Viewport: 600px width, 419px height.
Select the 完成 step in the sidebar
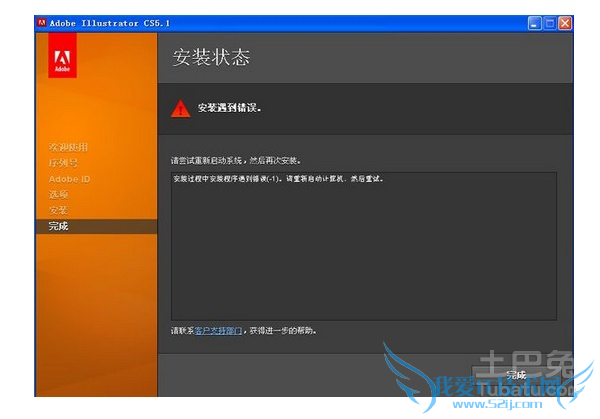(x=96, y=226)
